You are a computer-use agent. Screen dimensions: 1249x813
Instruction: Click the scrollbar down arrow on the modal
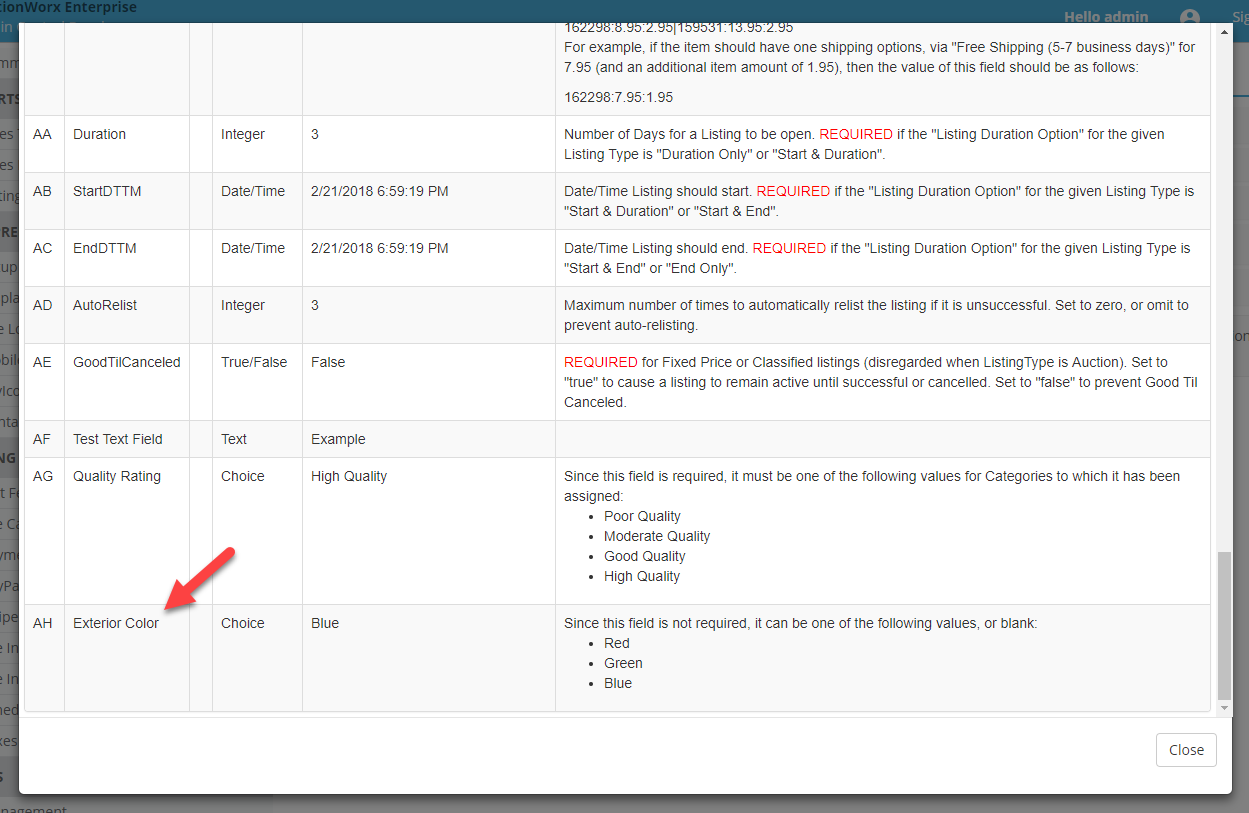(x=1223, y=709)
